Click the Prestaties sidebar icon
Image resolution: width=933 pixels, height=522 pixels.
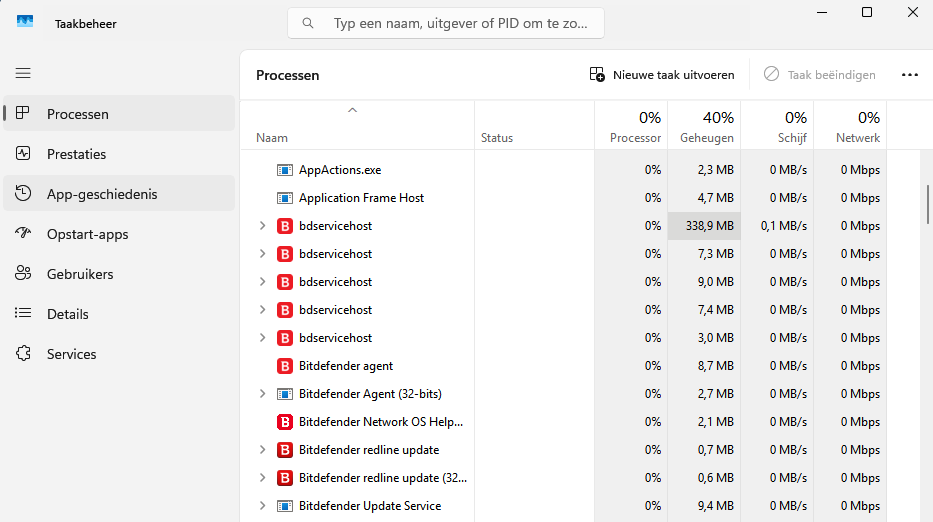23,154
